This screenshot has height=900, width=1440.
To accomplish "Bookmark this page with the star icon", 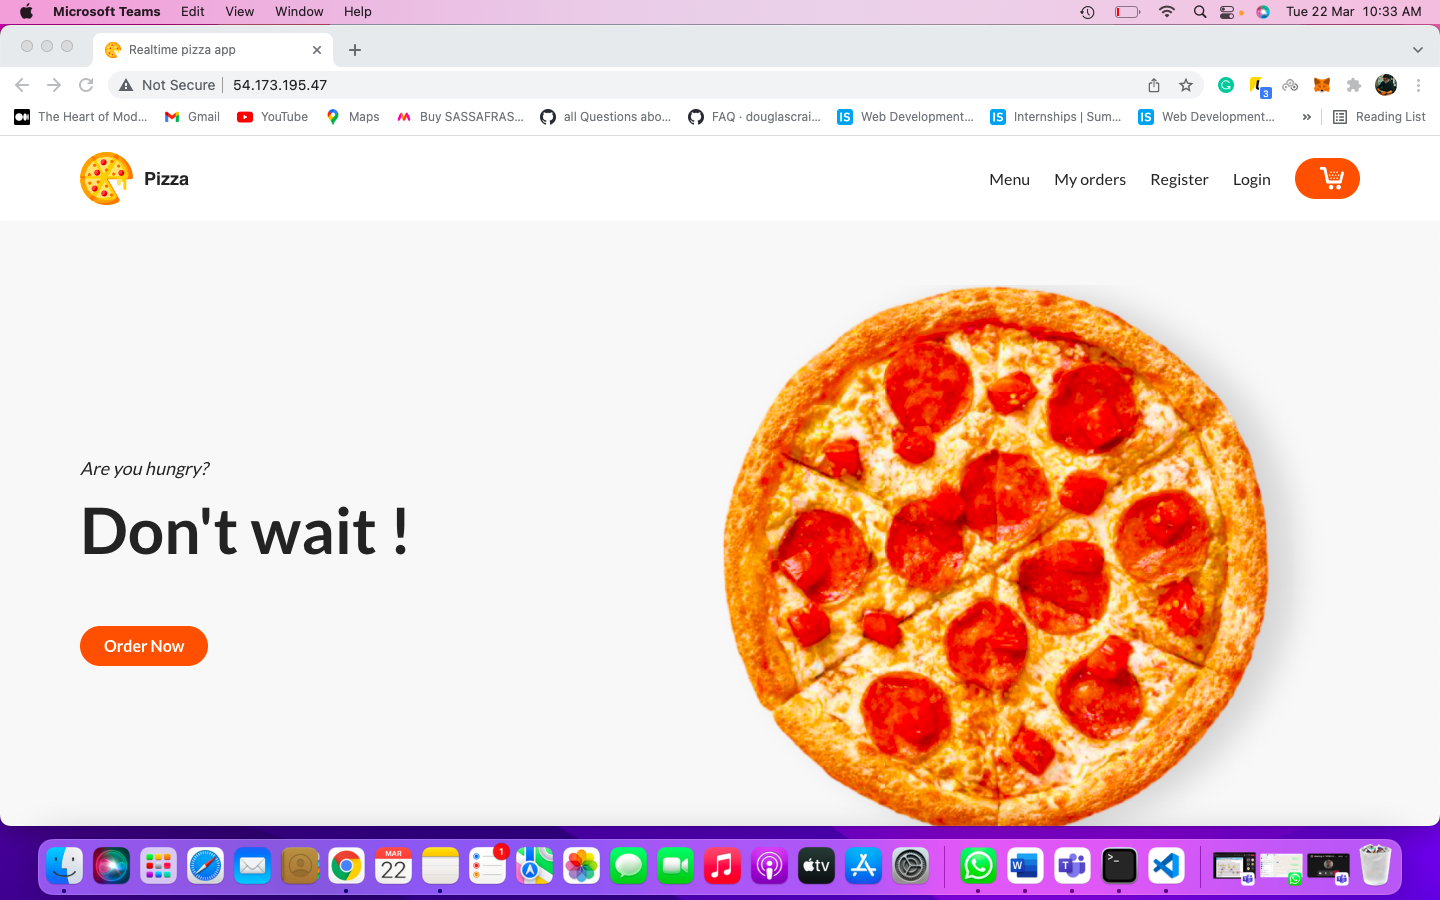I will (x=1186, y=85).
